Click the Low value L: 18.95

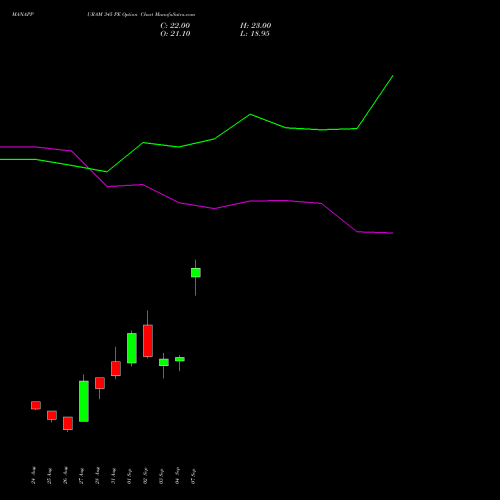tap(255, 34)
